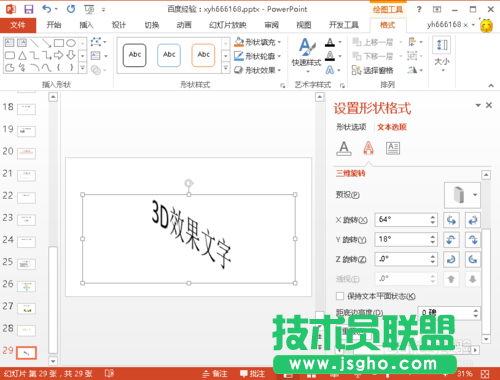Select the oval shape in gallery

(x=71, y=43)
